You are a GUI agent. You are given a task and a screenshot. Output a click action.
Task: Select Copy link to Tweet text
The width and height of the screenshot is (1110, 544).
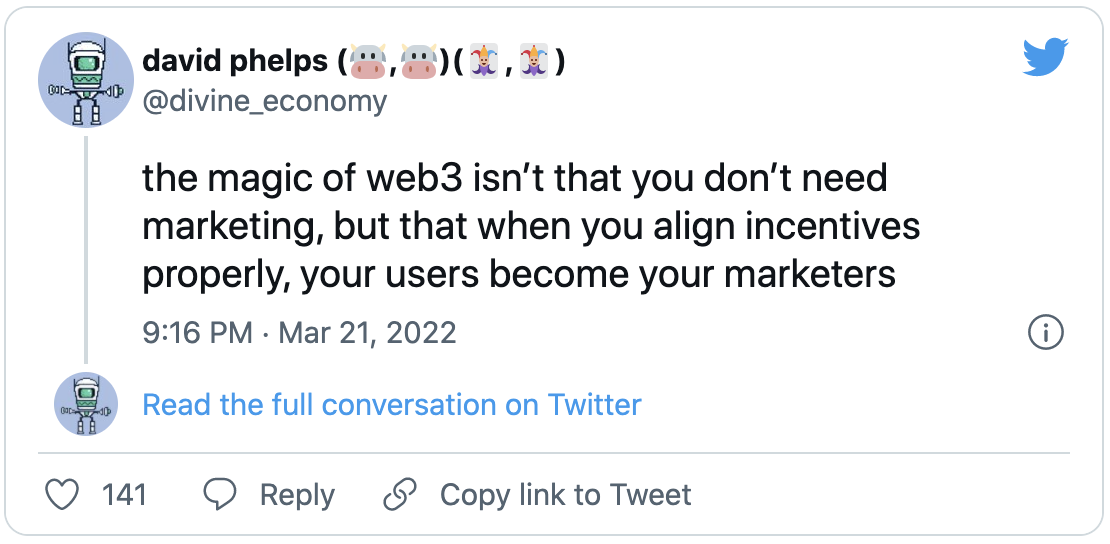click(x=565, y=494)
